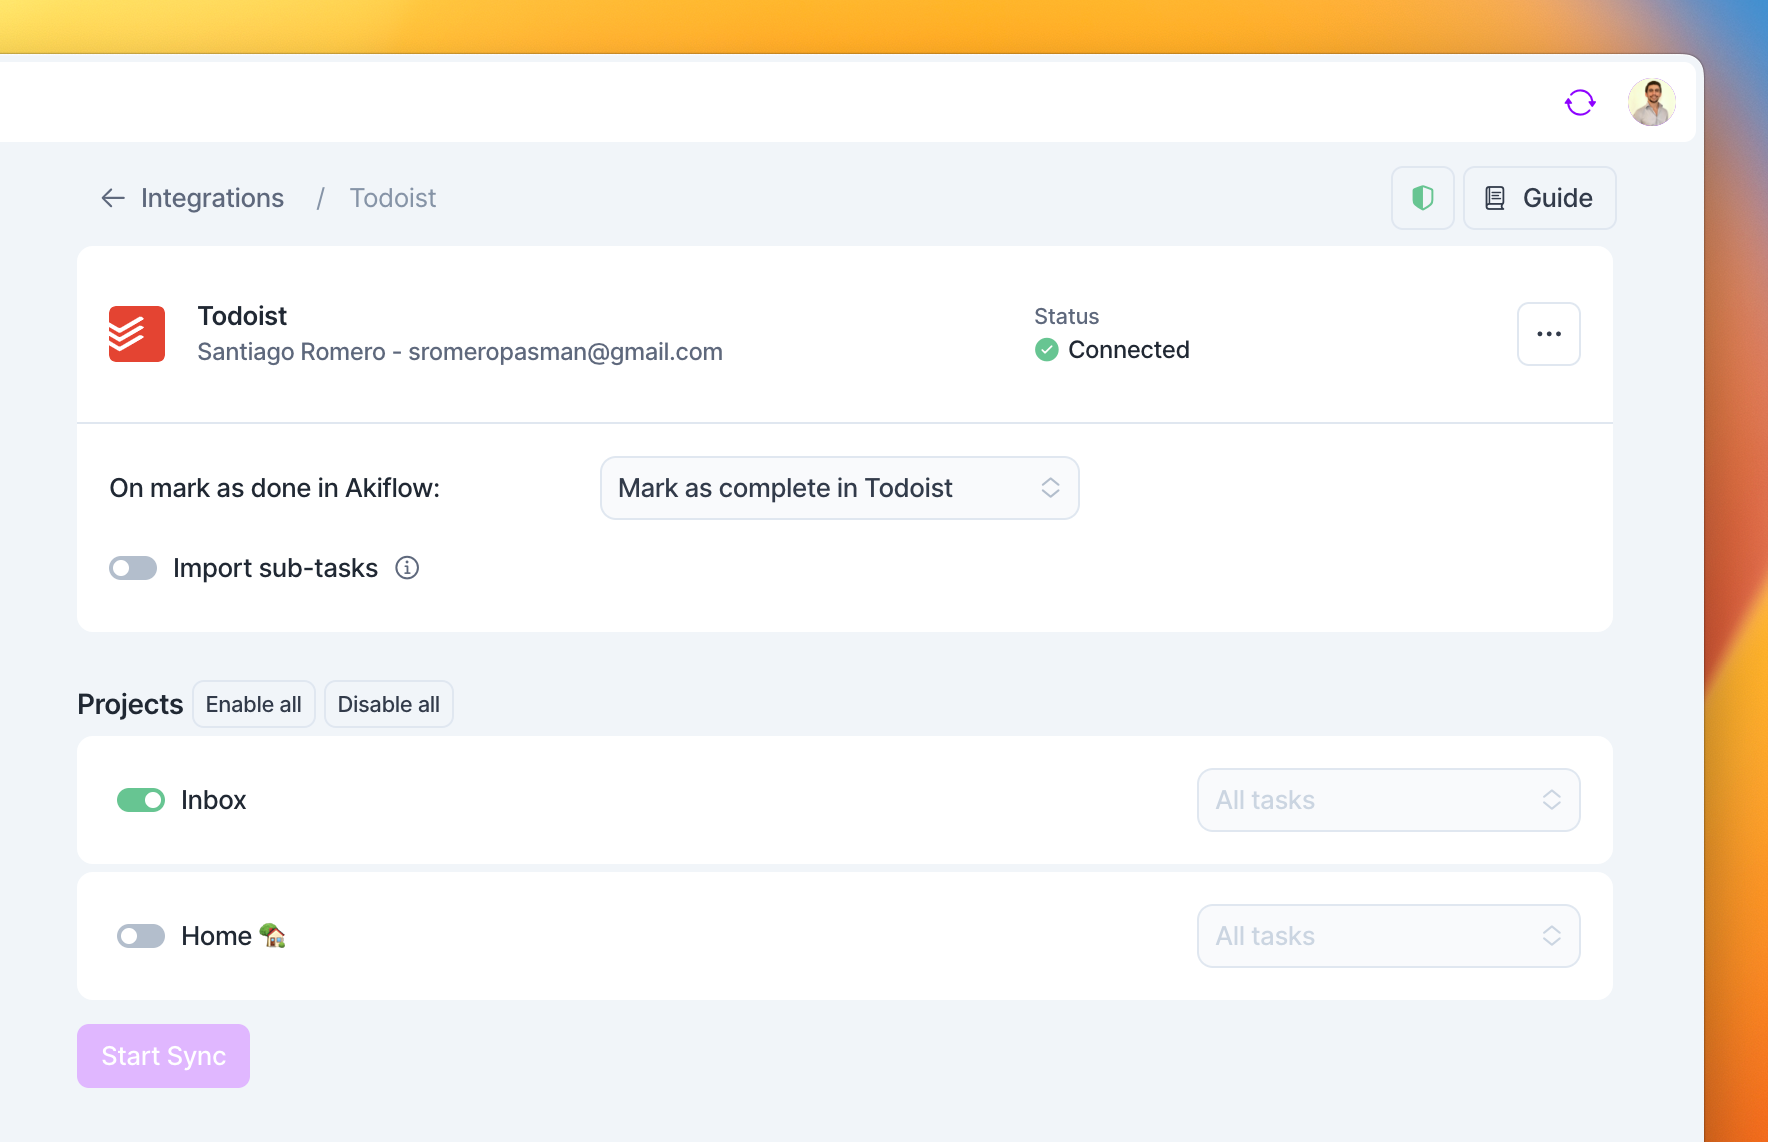Click the Inbox project label
The width and height of the screenshot is (1768, 1142).
coord(214,800)
